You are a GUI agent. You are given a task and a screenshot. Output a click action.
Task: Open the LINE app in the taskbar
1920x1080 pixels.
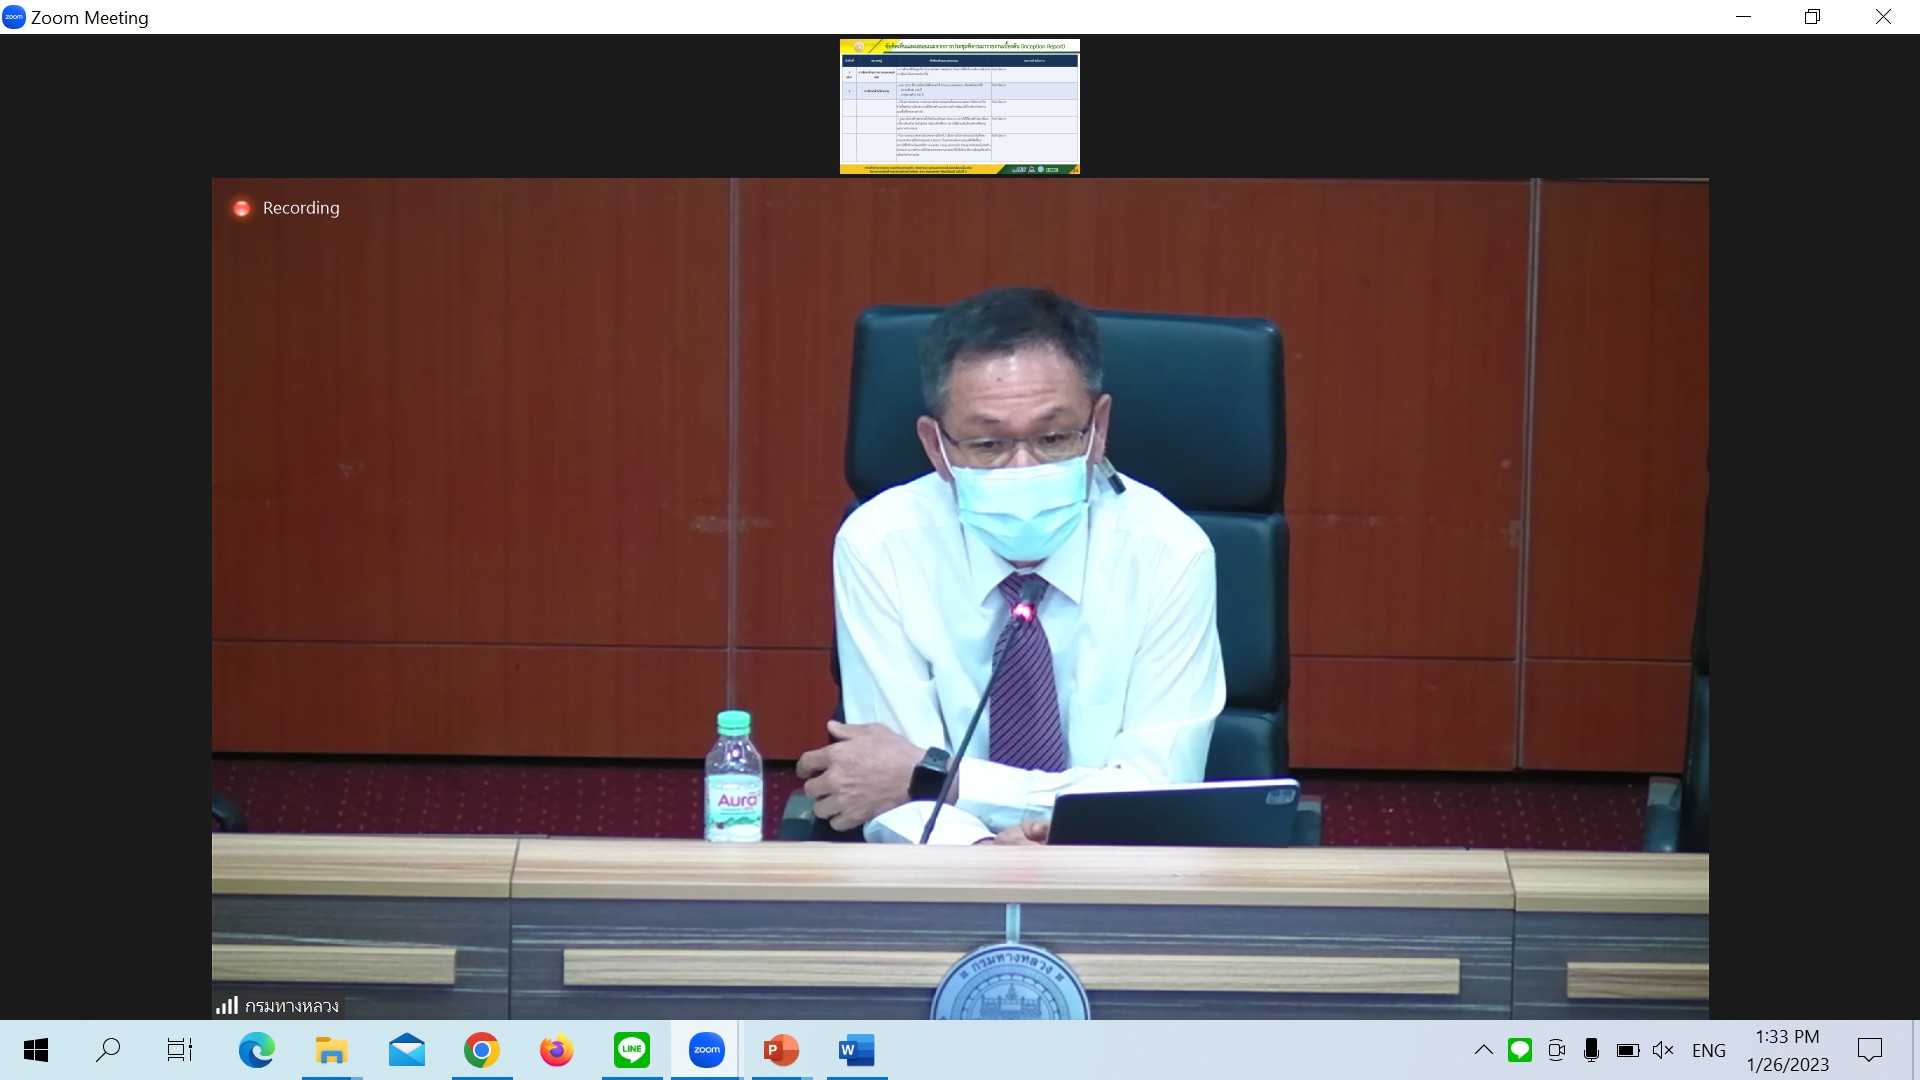(x=631, y=1050)
